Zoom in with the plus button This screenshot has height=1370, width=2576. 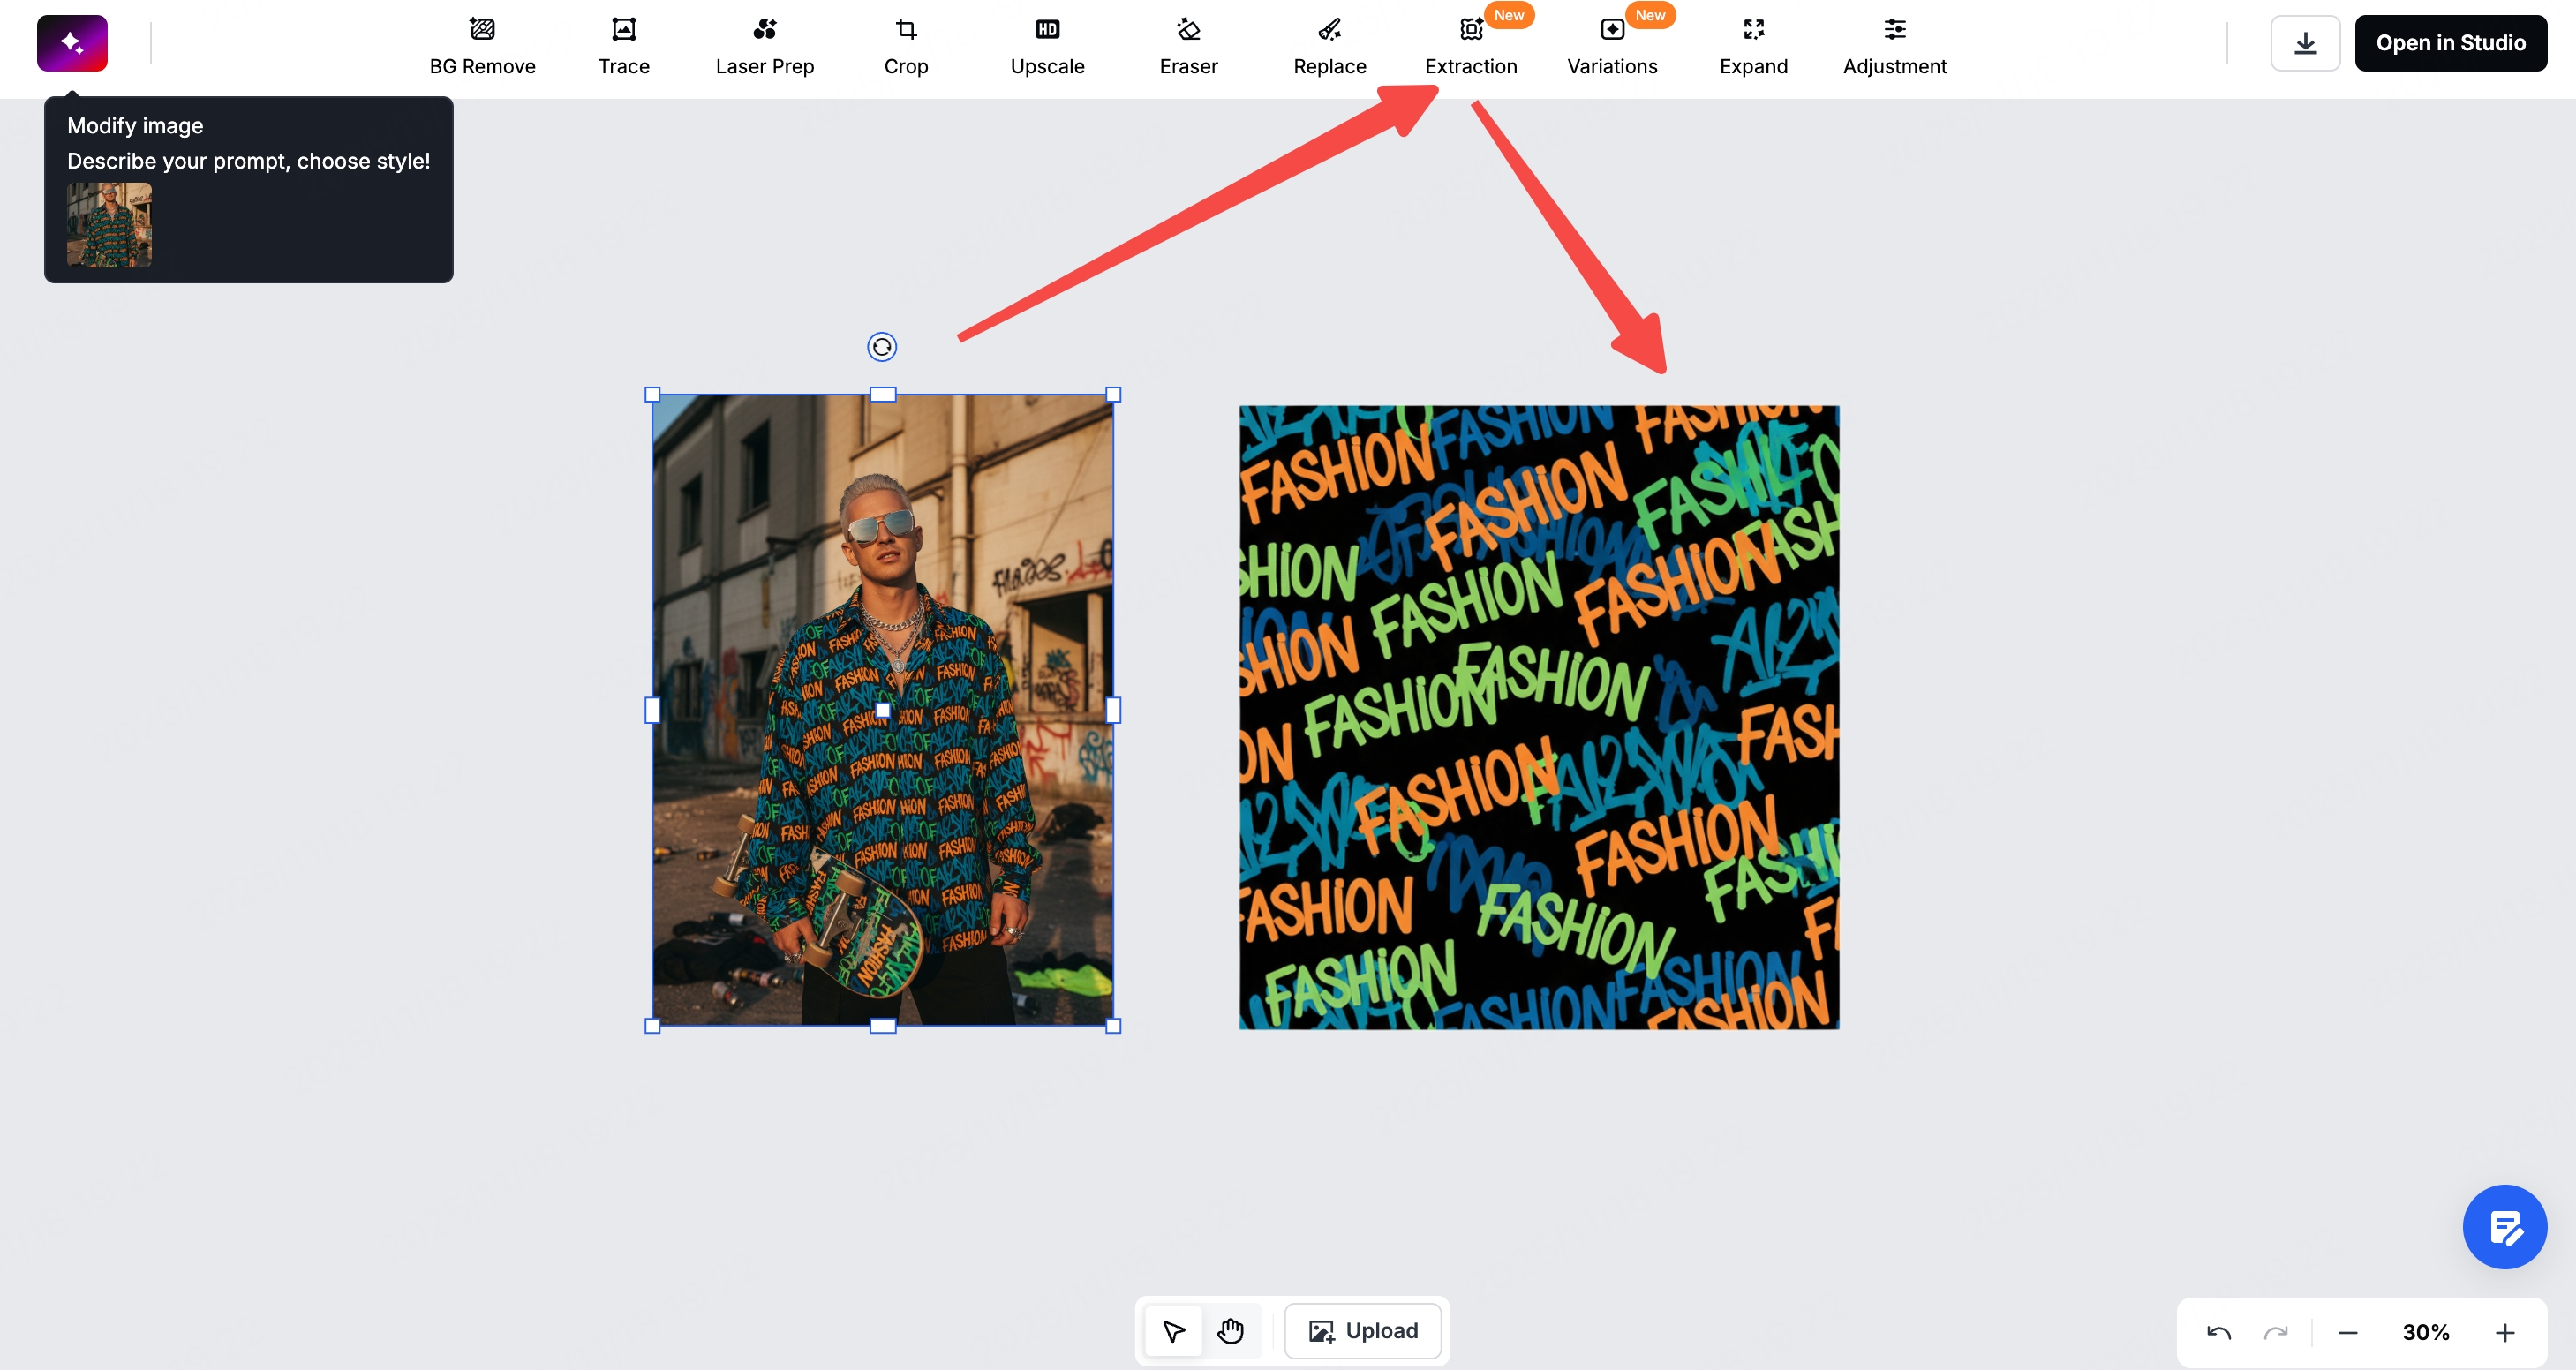coord(2504,1333)
